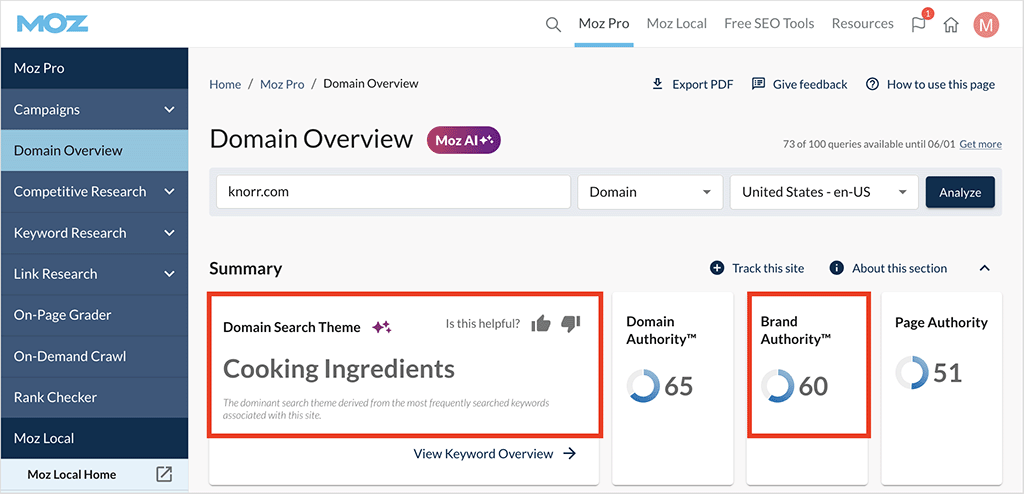Select the Moz Pro top tab
The width and height of the screenshot is (1024, 494).
click(604, 24)
